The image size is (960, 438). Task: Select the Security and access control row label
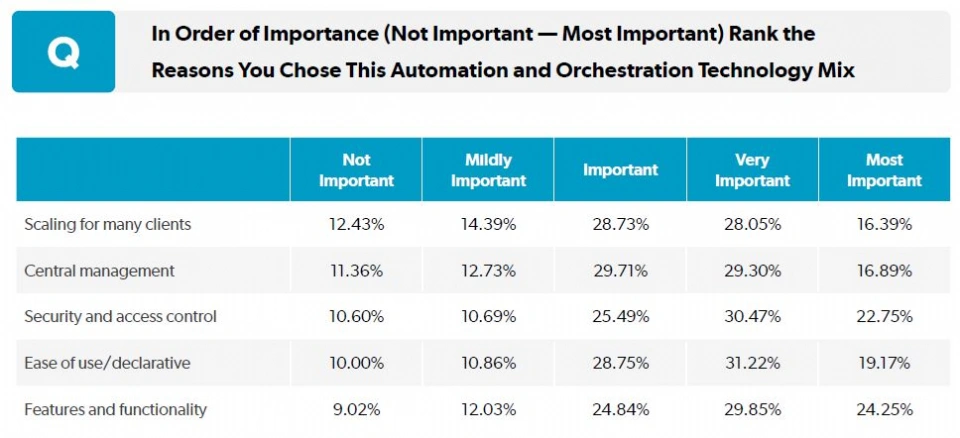[120, 317]
